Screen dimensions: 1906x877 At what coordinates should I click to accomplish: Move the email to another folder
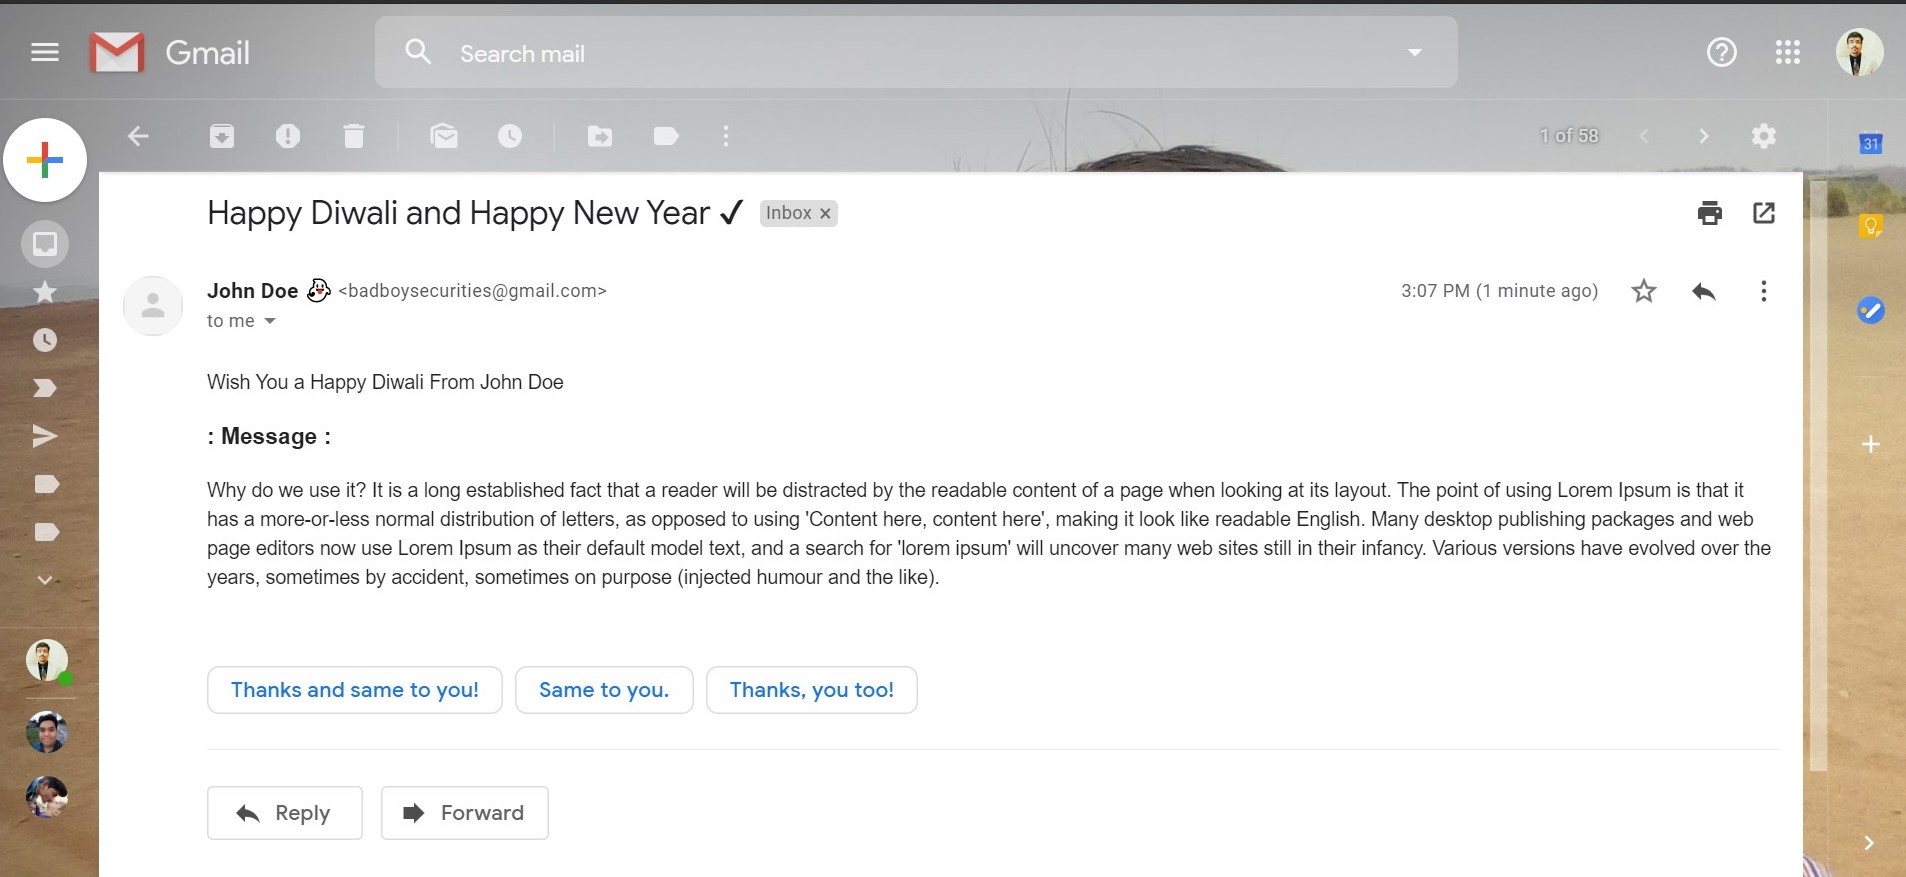point(600,136)
